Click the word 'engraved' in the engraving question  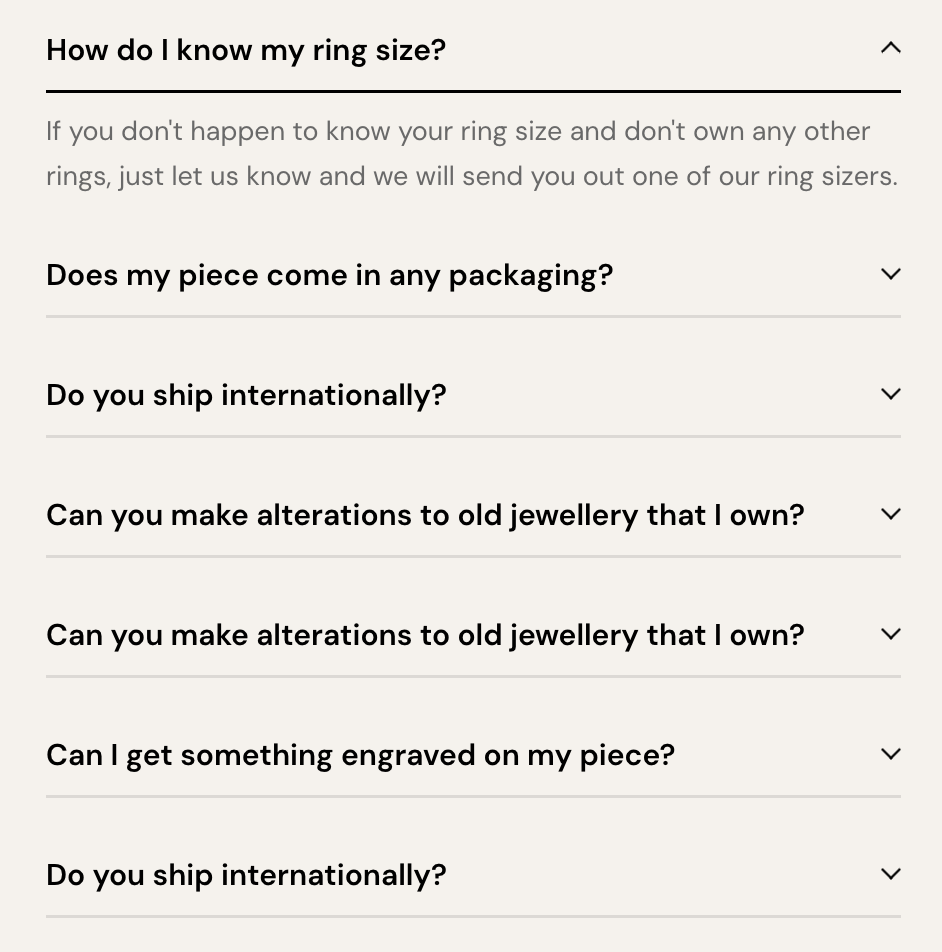pyautogui.click(x=408, y=756)
